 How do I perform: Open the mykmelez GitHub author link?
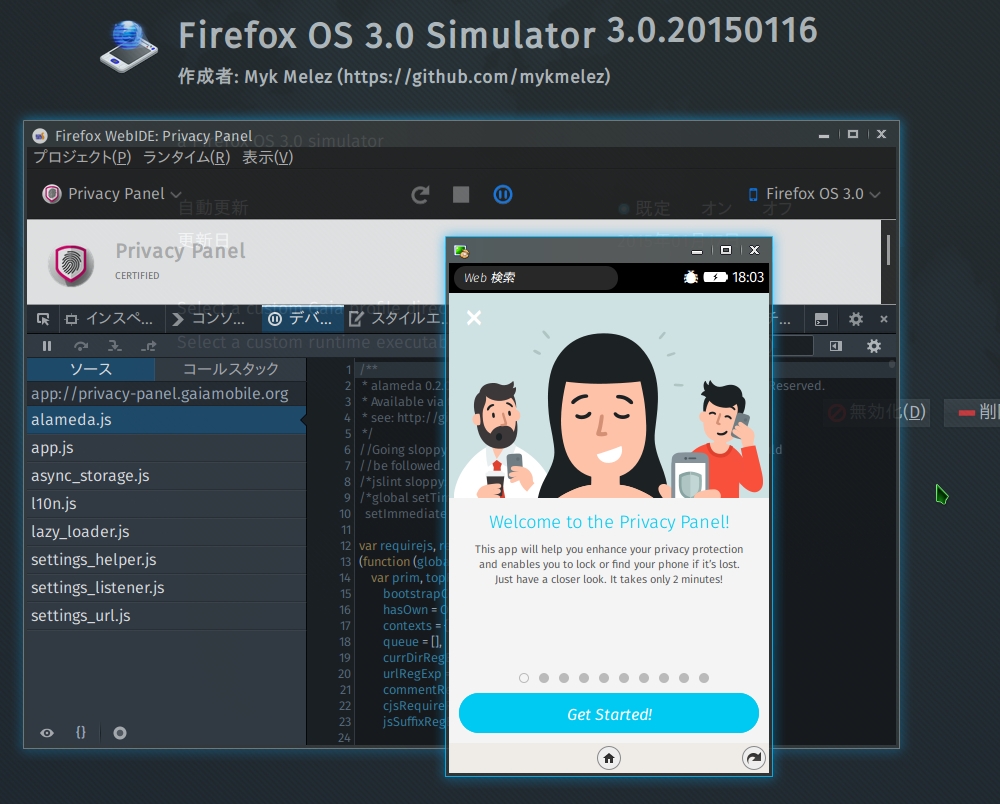pyautogui.click(x=474, y=77)
